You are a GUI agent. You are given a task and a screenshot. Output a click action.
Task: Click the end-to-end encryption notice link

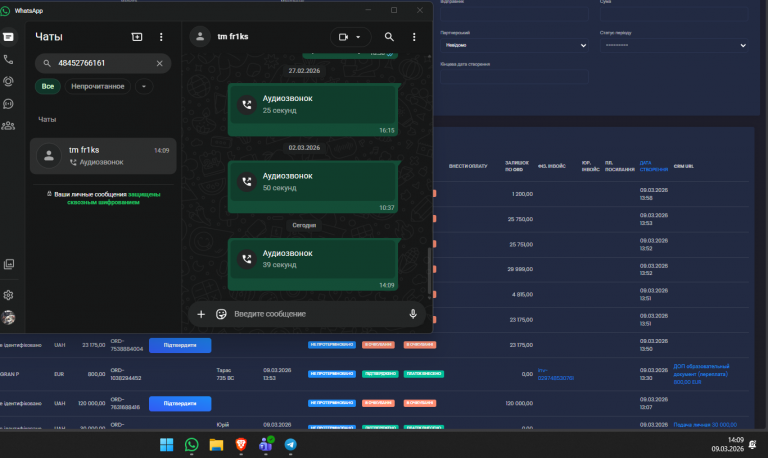click(114, 198)
